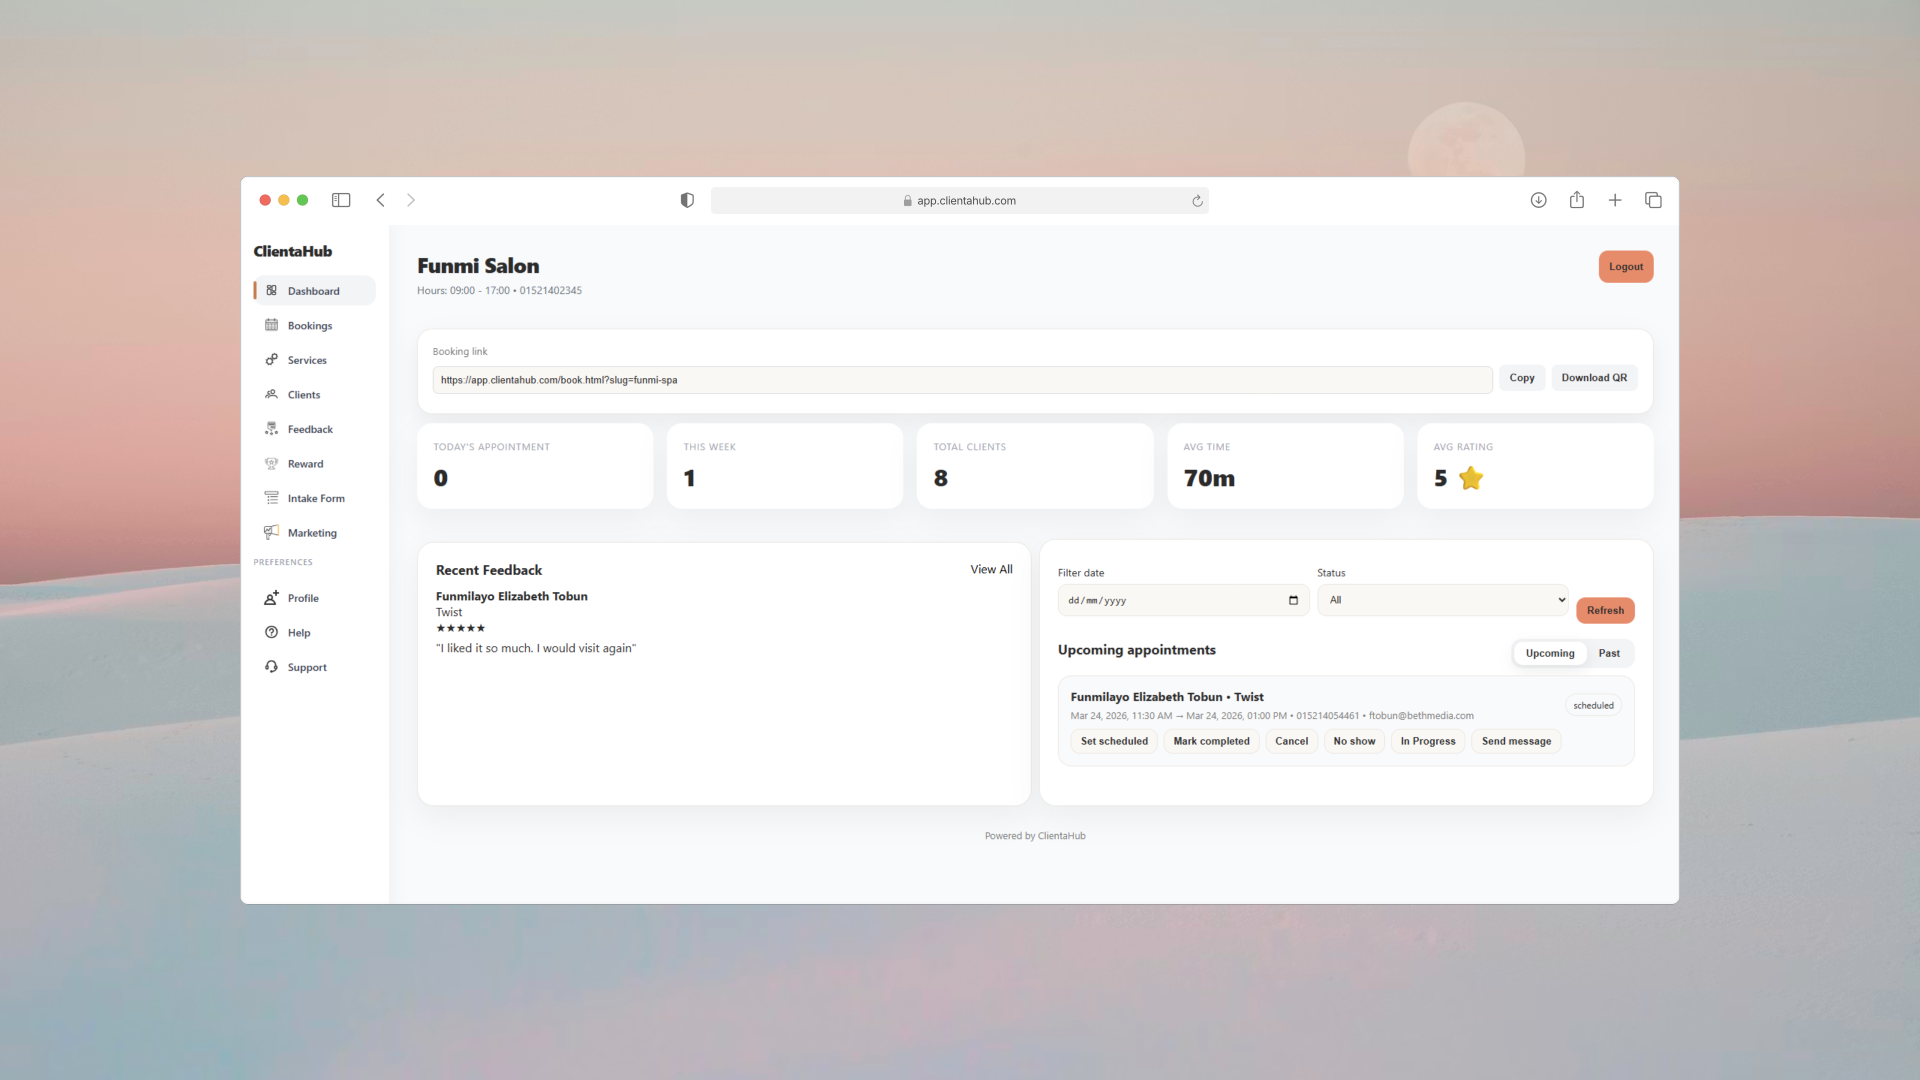1920x1080 pixels.
Task: Open the Bookings section from the sidebar
Action: point(271,325)
